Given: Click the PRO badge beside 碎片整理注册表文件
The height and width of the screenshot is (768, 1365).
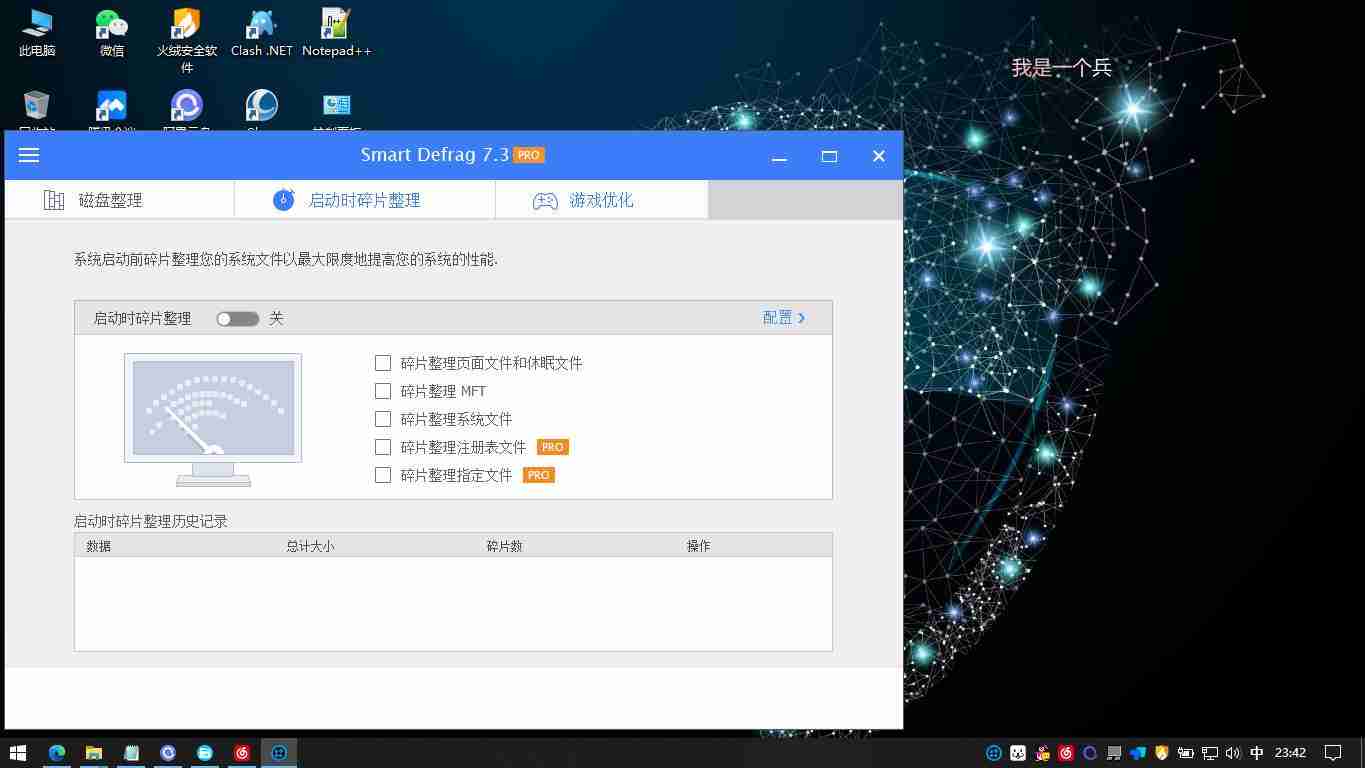Looking at the screenshot, I should (553, 447).
